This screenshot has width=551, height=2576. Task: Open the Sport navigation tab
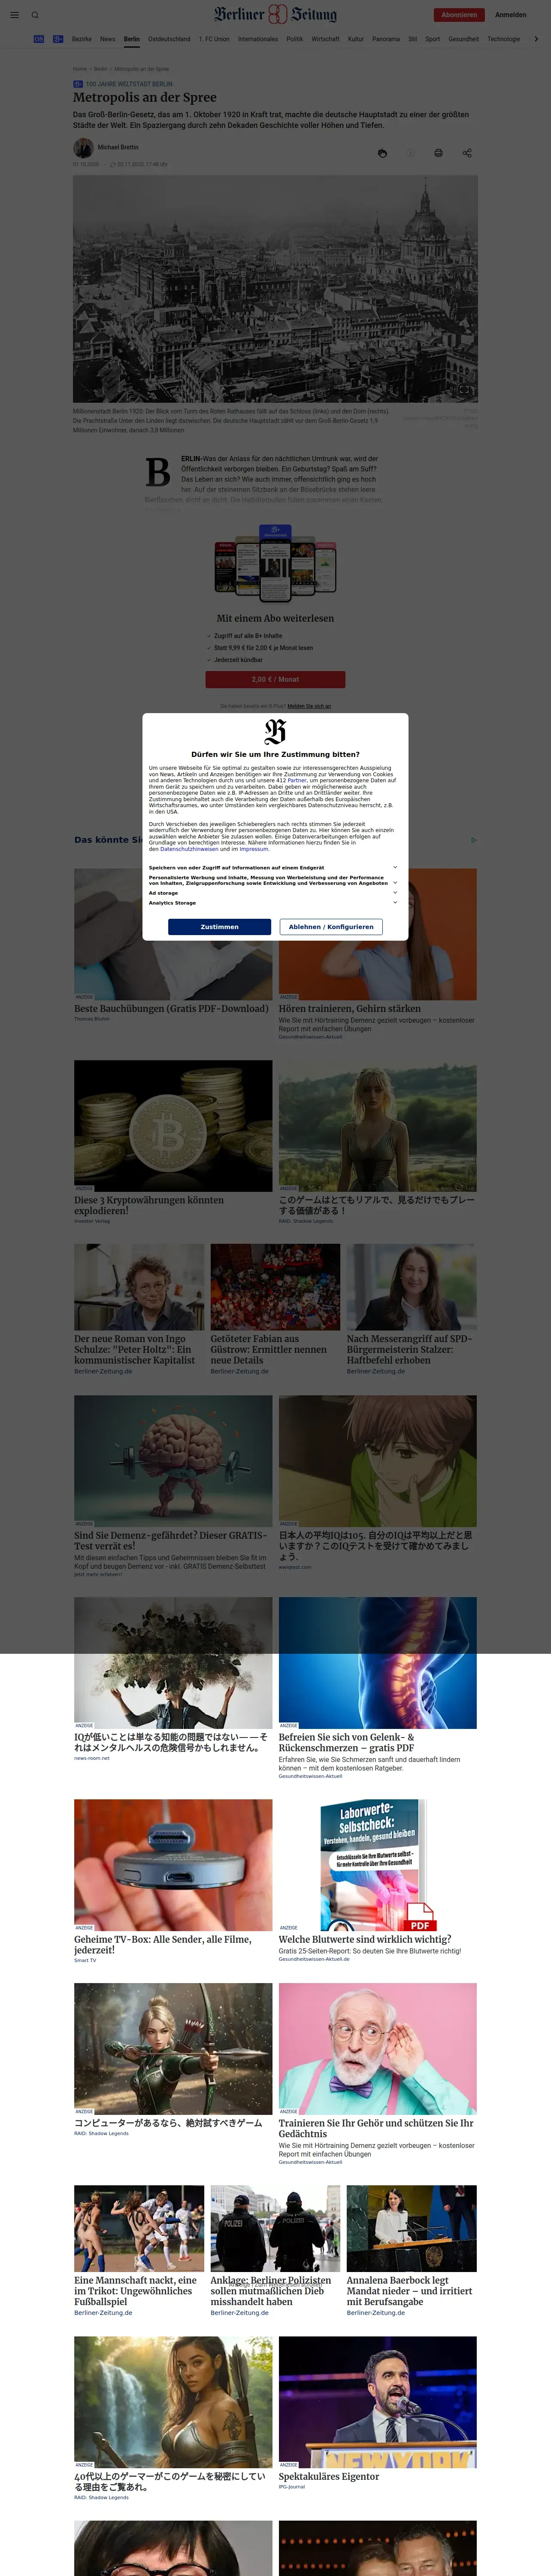(x=432, y=39)
